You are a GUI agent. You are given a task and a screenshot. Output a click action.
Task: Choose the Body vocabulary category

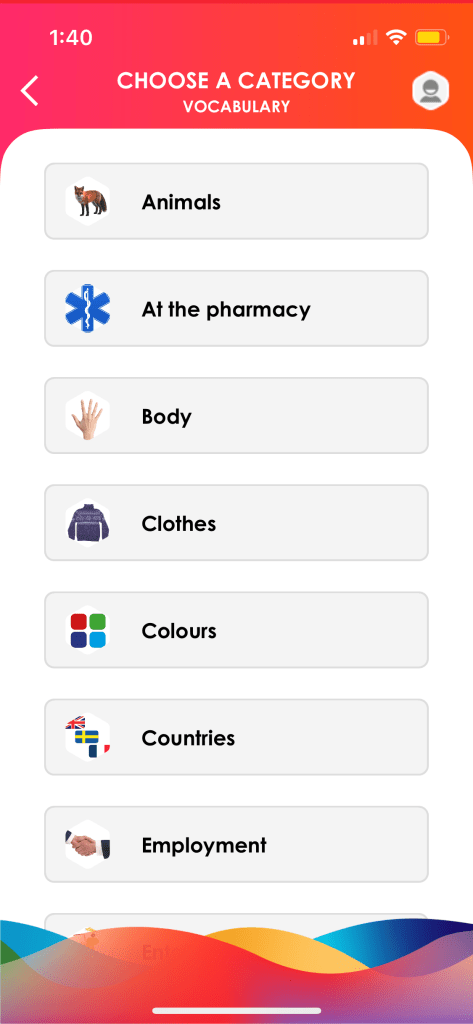click(236, 415)
